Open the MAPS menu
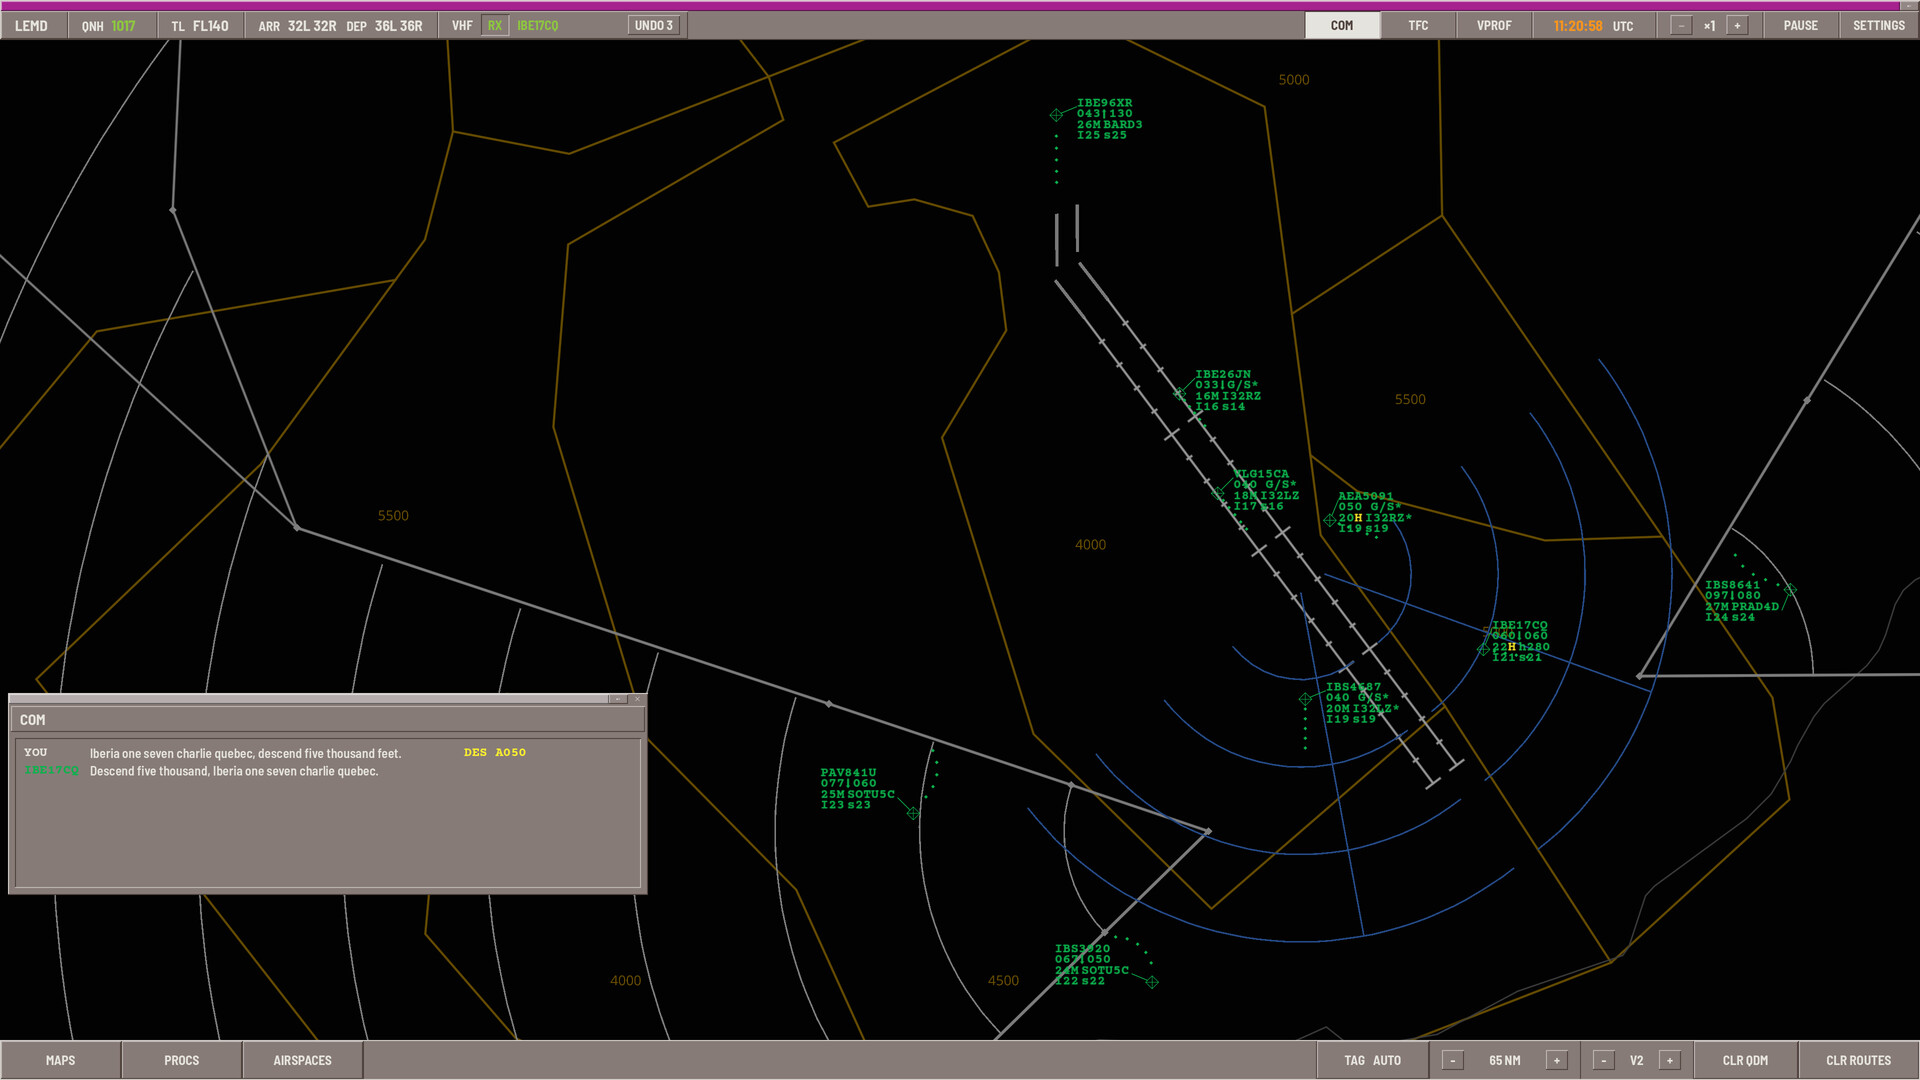The width and height of the screenshot is (1920, 1080). (60, 1061)
